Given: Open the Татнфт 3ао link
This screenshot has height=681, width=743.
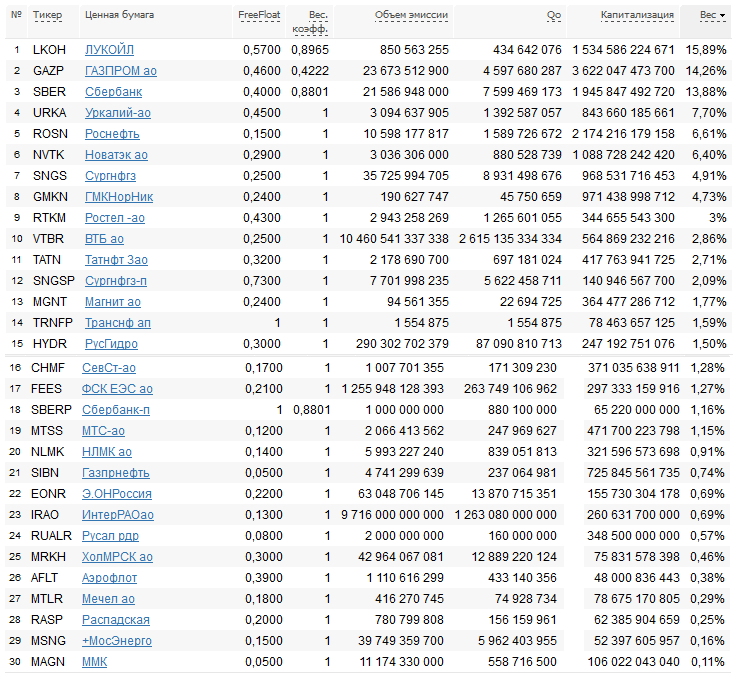Looking at the screenshot, I should click(x=116, y=260).
